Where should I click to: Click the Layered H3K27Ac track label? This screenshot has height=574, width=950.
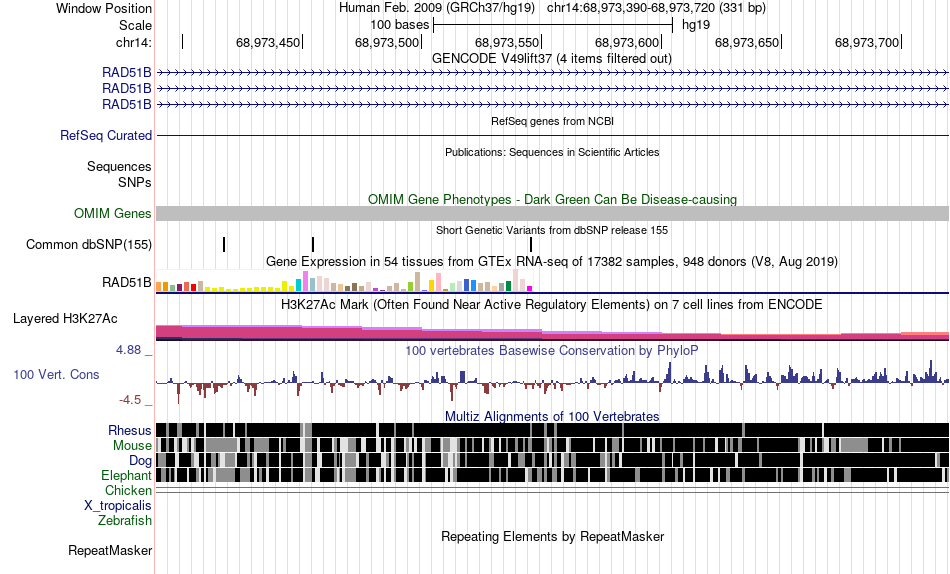[65, 318]
